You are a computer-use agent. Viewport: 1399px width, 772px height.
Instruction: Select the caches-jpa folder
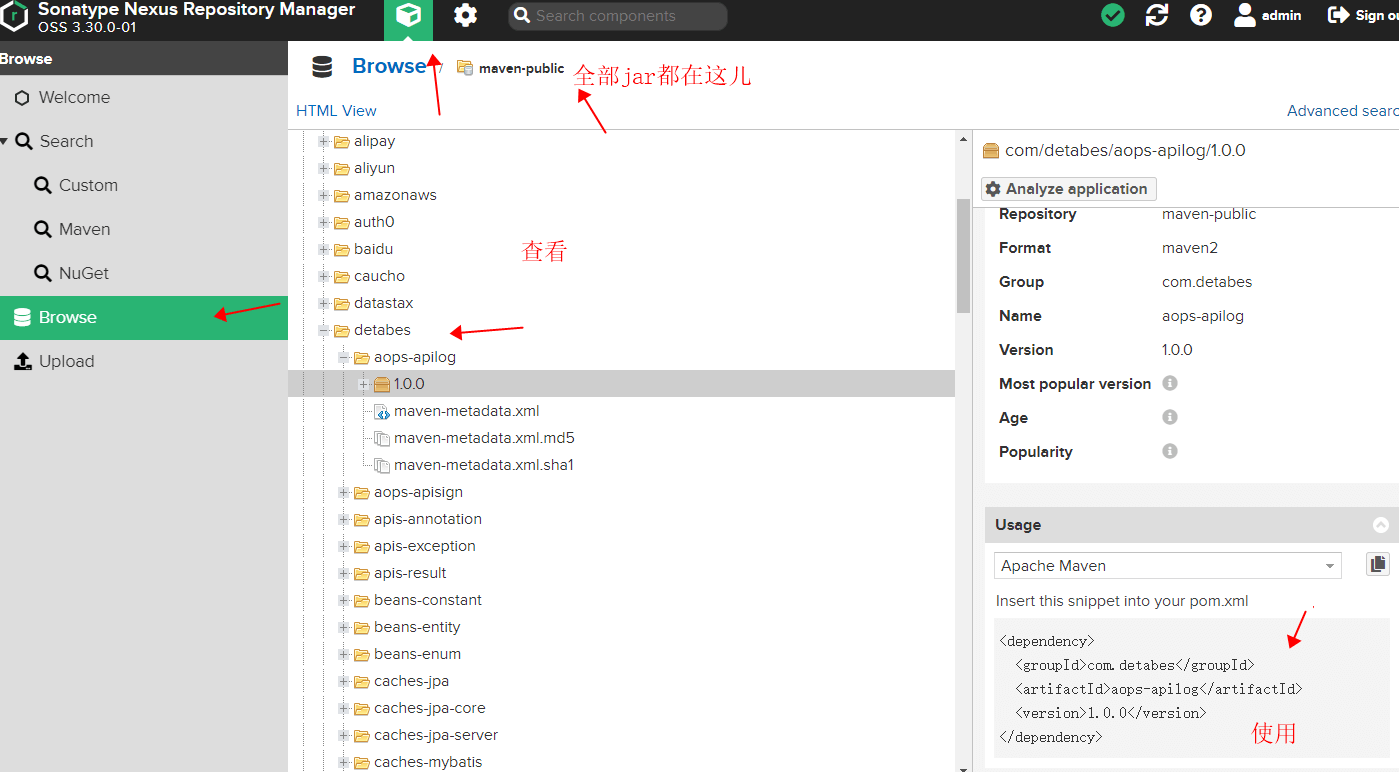pos(411,681)
